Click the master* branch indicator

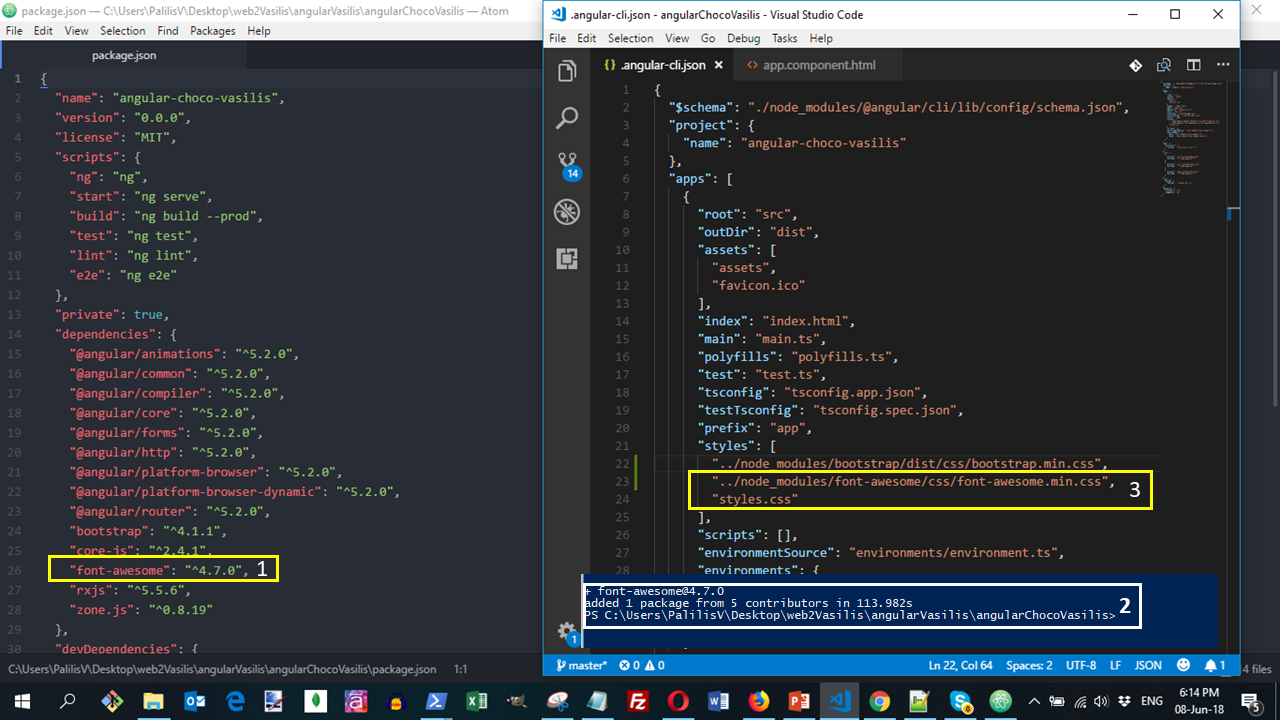pos(583,664)
